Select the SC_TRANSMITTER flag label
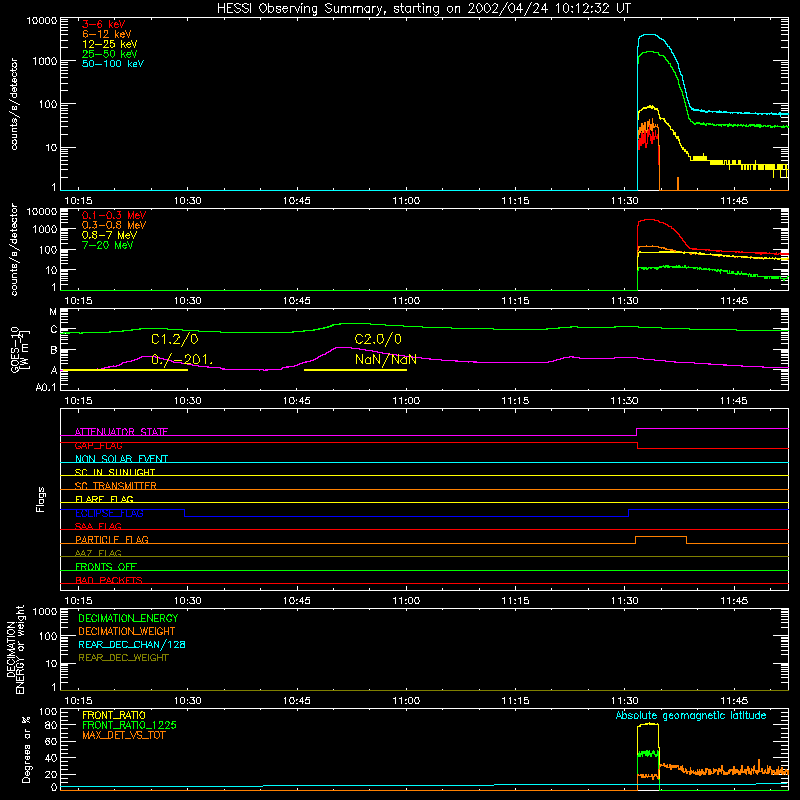 (x=115, y=486)
